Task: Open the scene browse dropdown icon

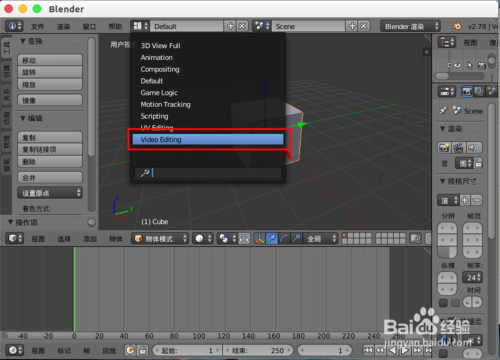Action: click(x=261, y=26)
